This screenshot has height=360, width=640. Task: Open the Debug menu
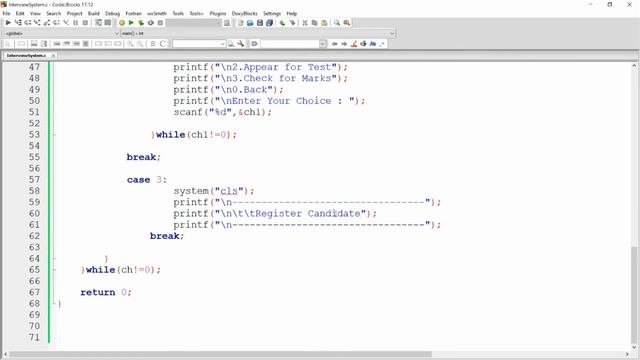tap(112, 13)
